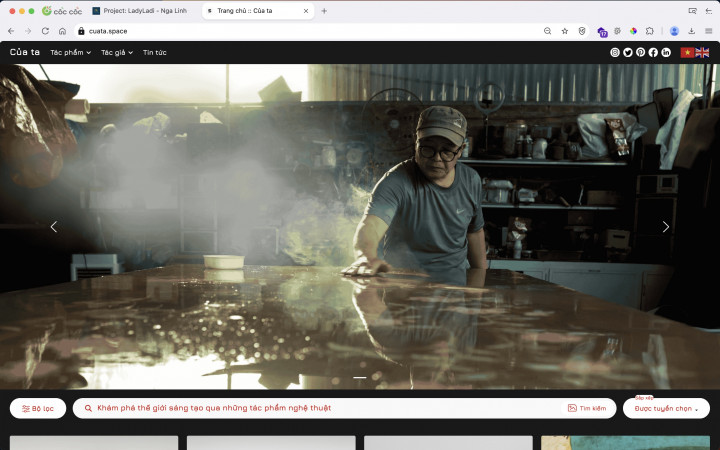Click the Của ta site logo
Image resolution: width=720 pixels, height=450 pixels.
[25, 52]
